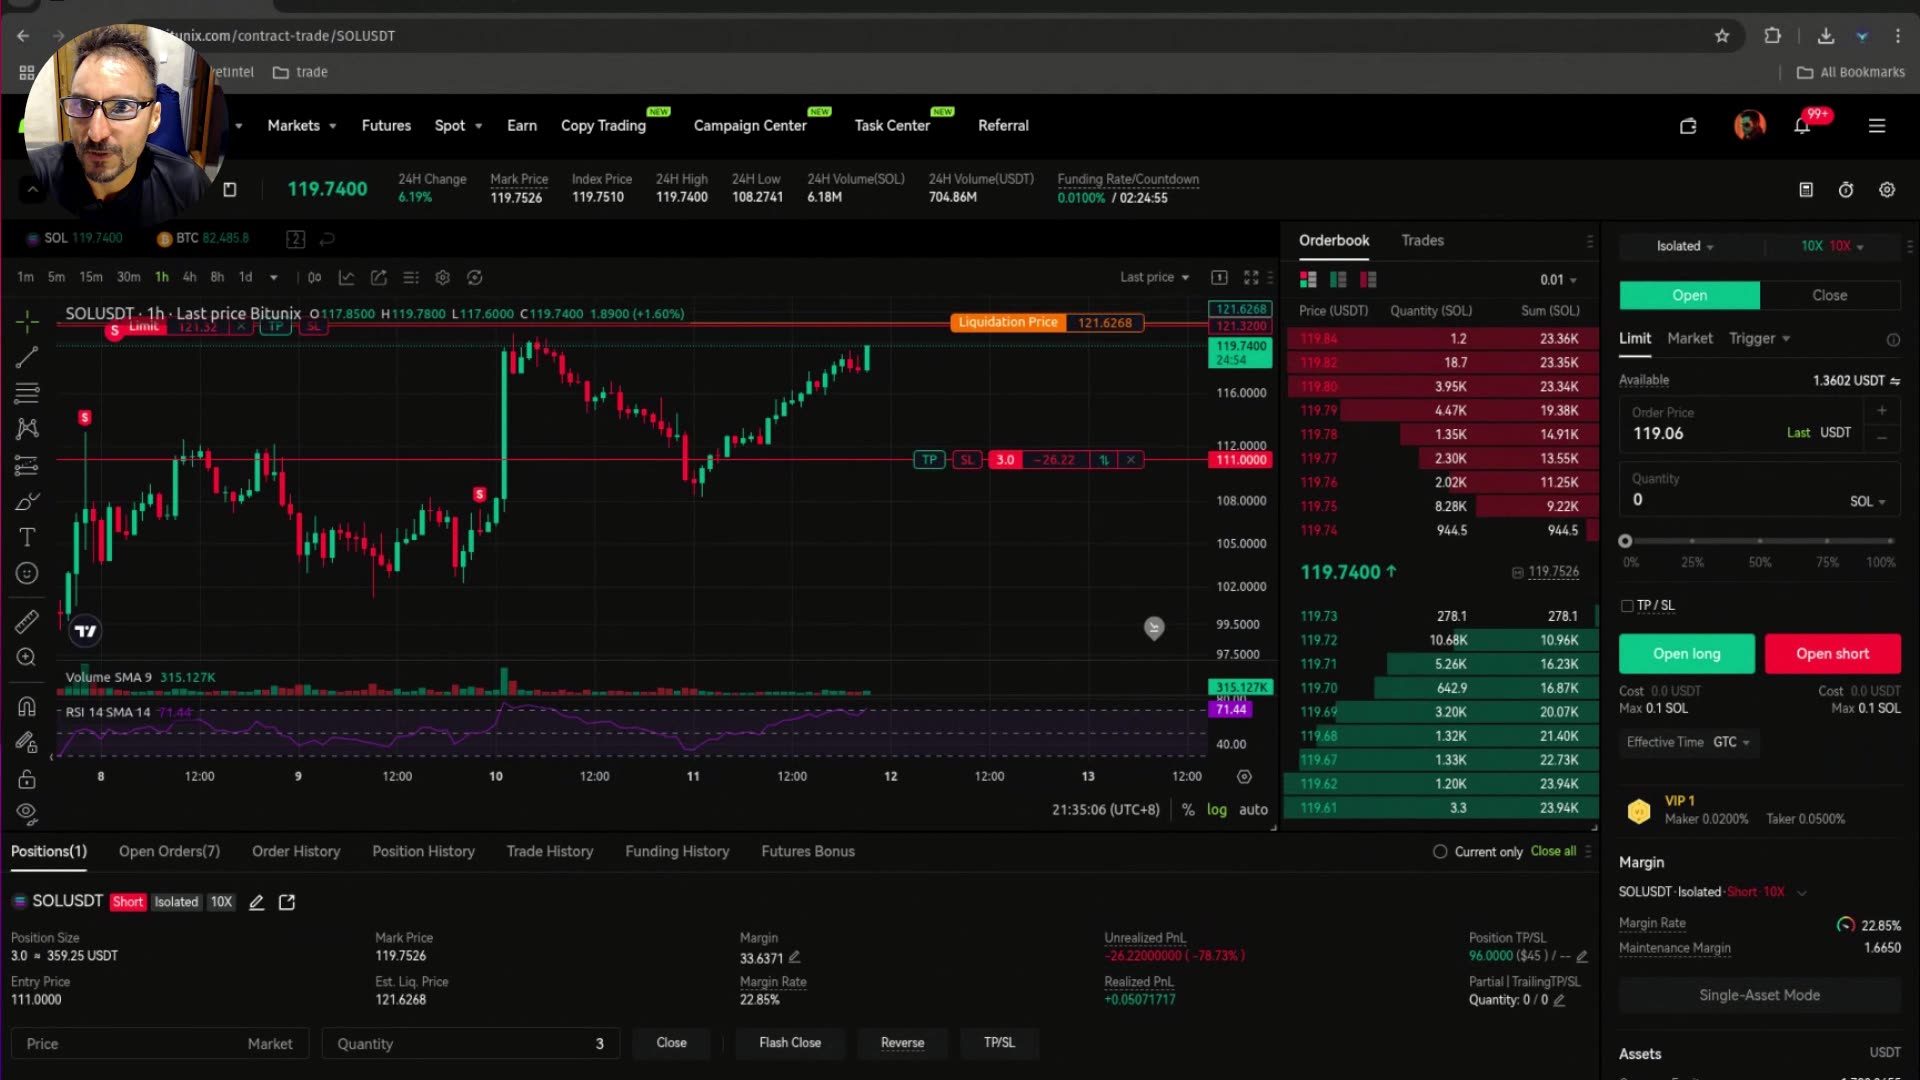
Task: Open the Copy Trading menu
Action: click(604, 125)
